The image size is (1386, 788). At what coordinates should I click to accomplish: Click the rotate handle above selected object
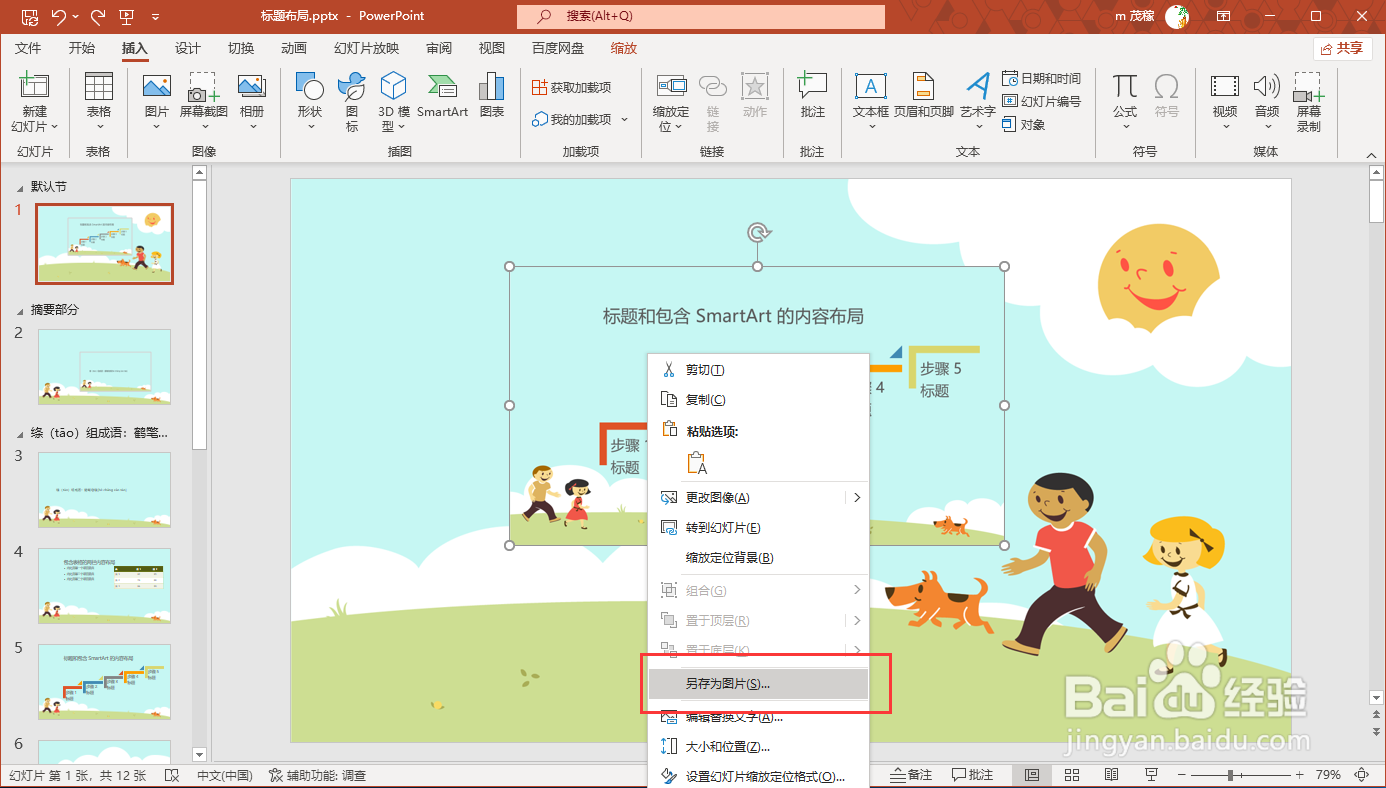coord(758,233)
